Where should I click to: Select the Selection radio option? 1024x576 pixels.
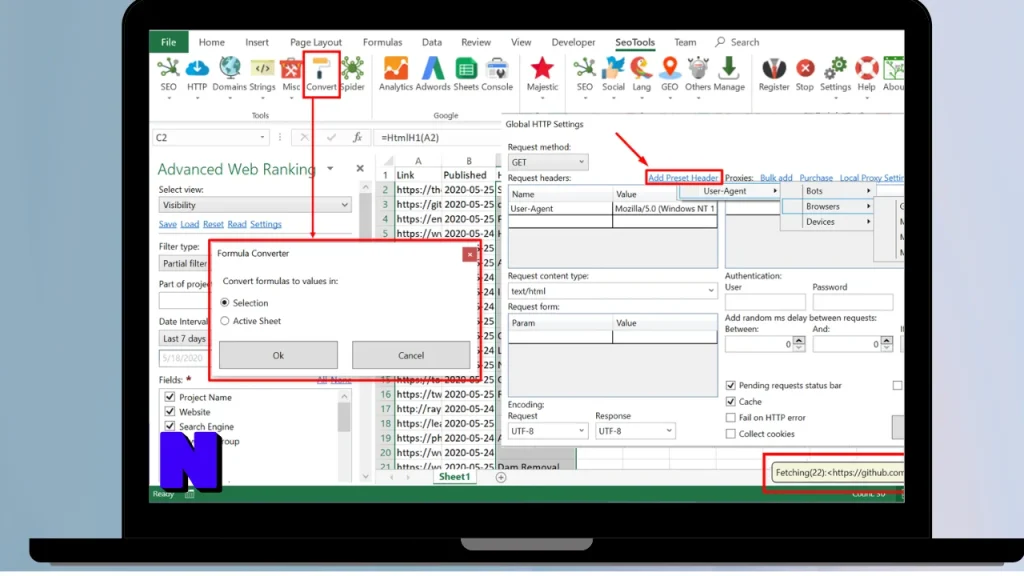(x=225, y=303)
